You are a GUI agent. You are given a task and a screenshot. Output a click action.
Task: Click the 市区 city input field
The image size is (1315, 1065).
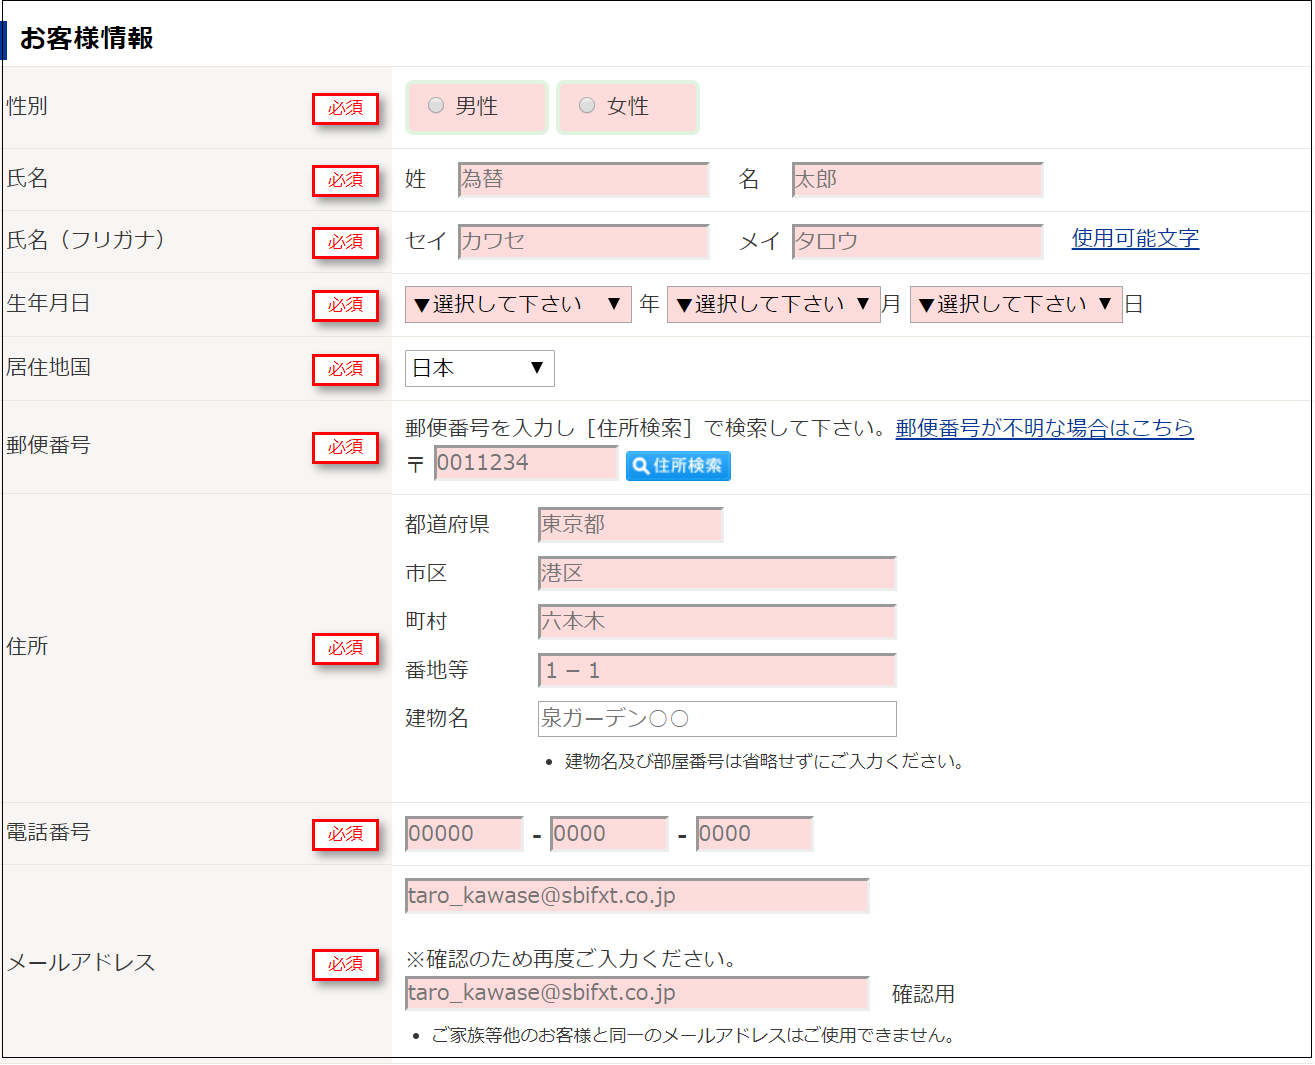[x=717, y=573]
